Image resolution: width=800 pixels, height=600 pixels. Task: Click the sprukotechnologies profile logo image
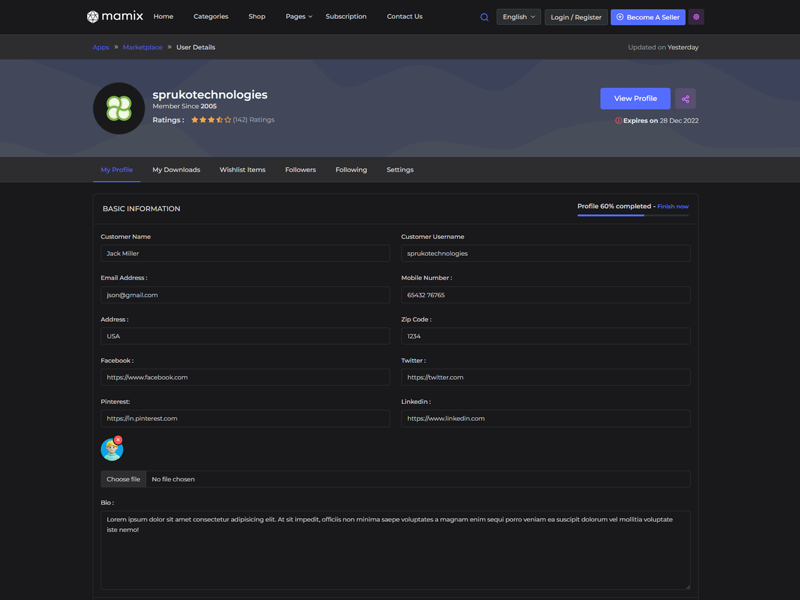(119, 108)
